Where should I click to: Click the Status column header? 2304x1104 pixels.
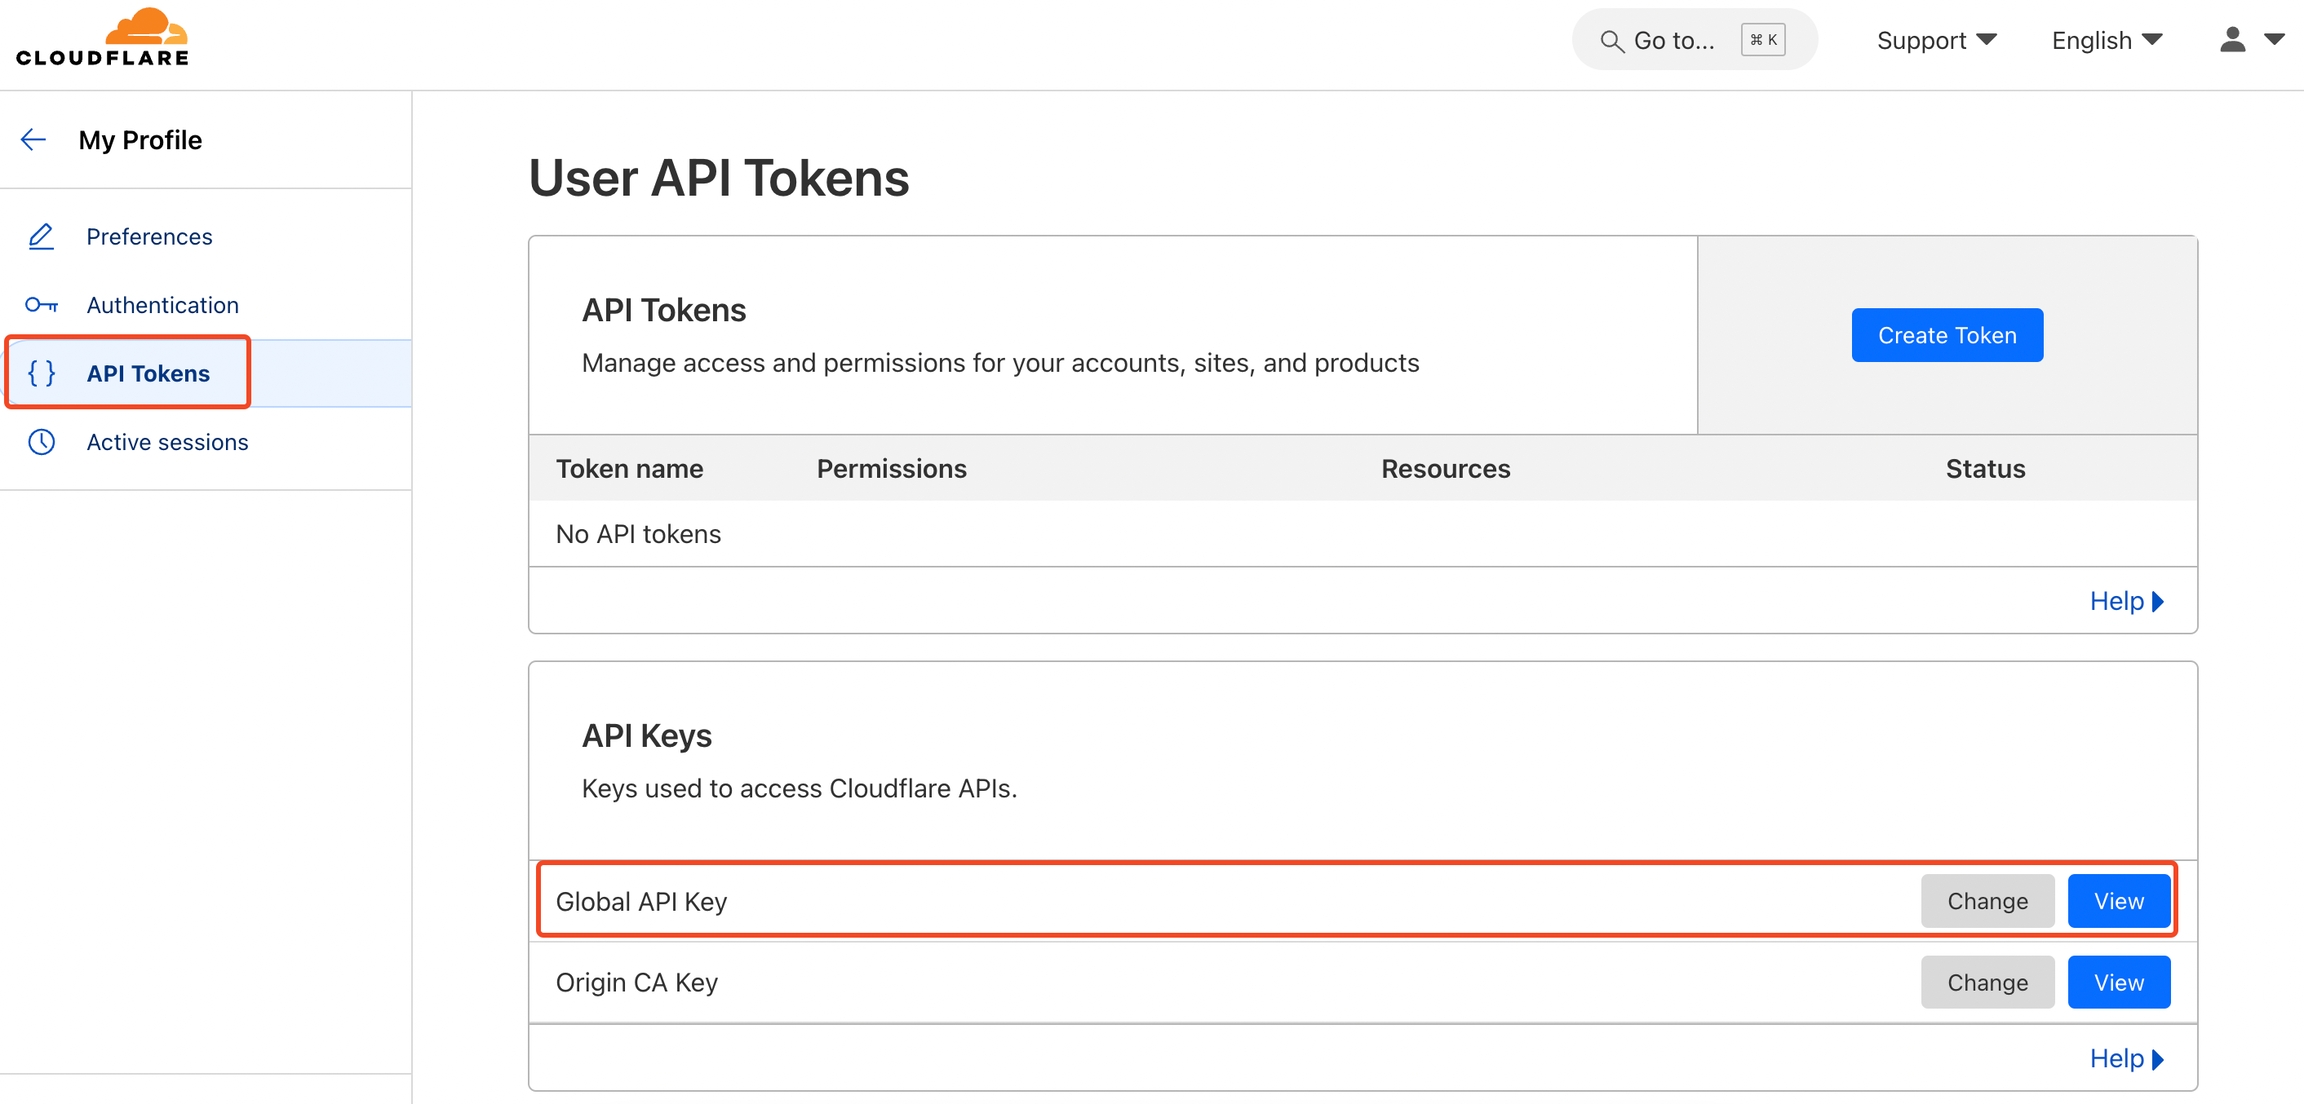[1985, 468]
